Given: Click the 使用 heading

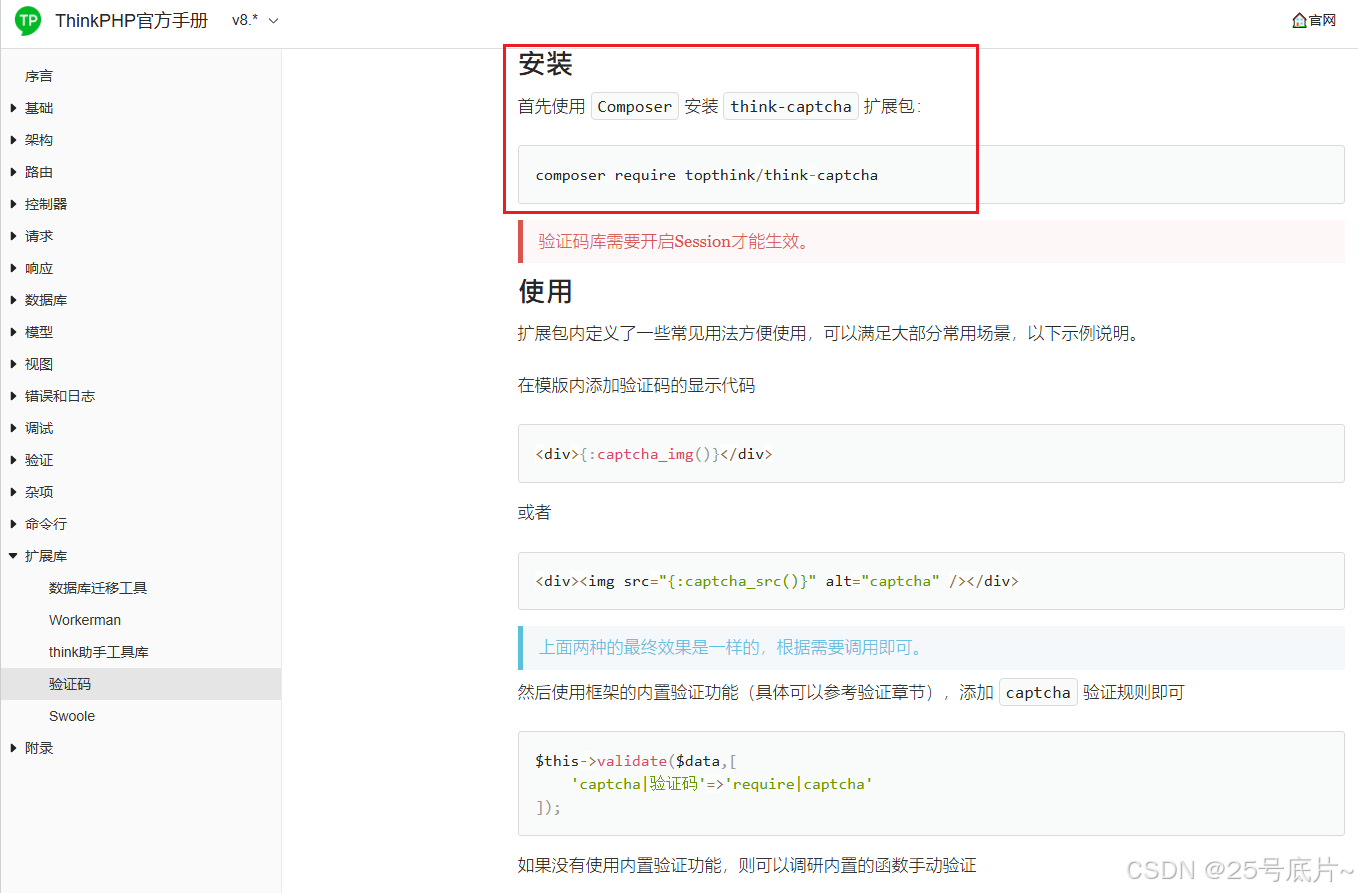Looking at the screenshot, I should (545, 291).
